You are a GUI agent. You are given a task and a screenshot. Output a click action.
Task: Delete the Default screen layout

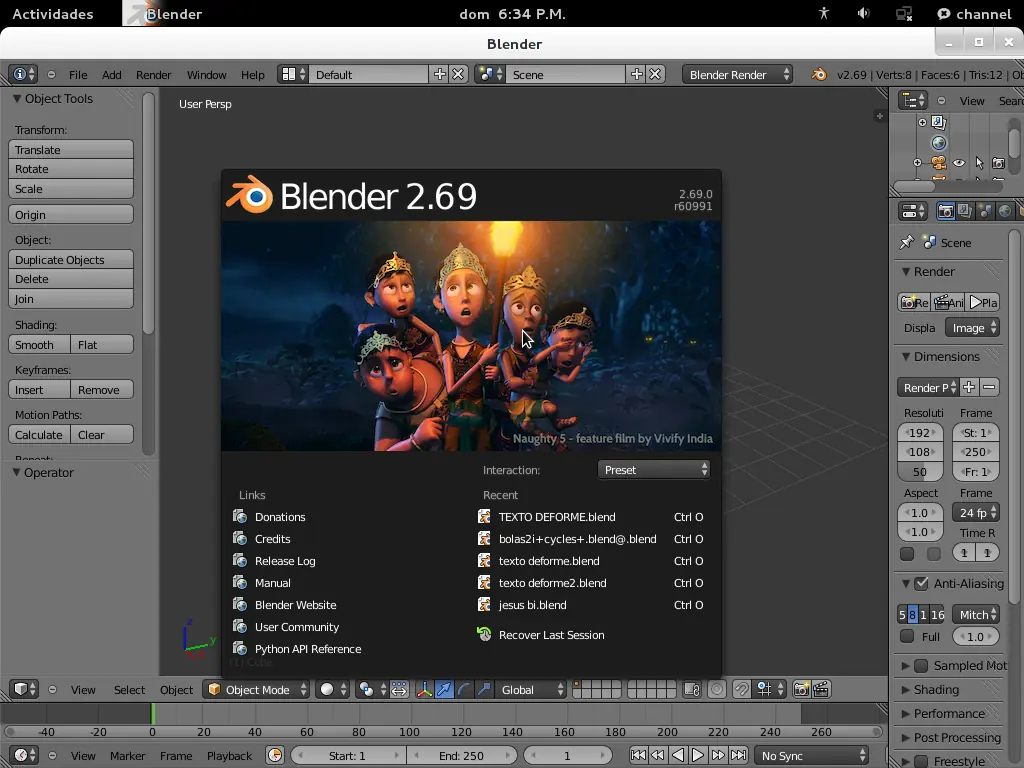tap(458, 74)
